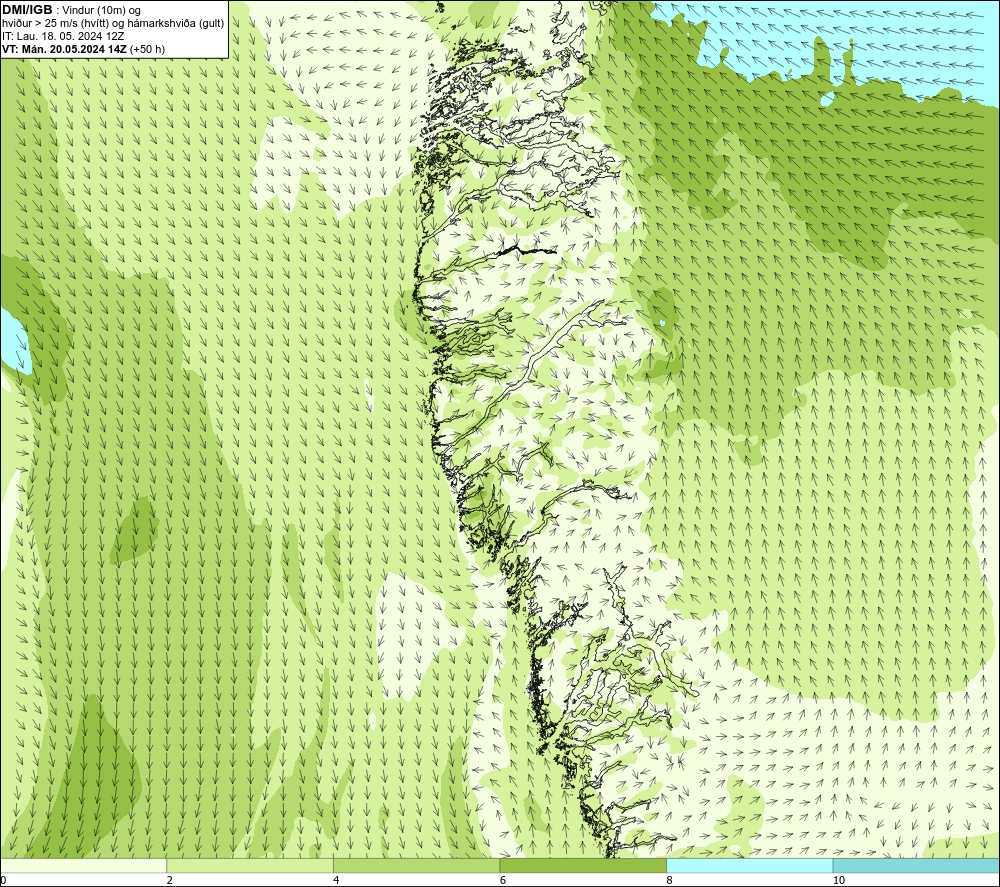Click the 4–6 m/s medium green scale segment
1000x887 pixels.
click(416, 865)
